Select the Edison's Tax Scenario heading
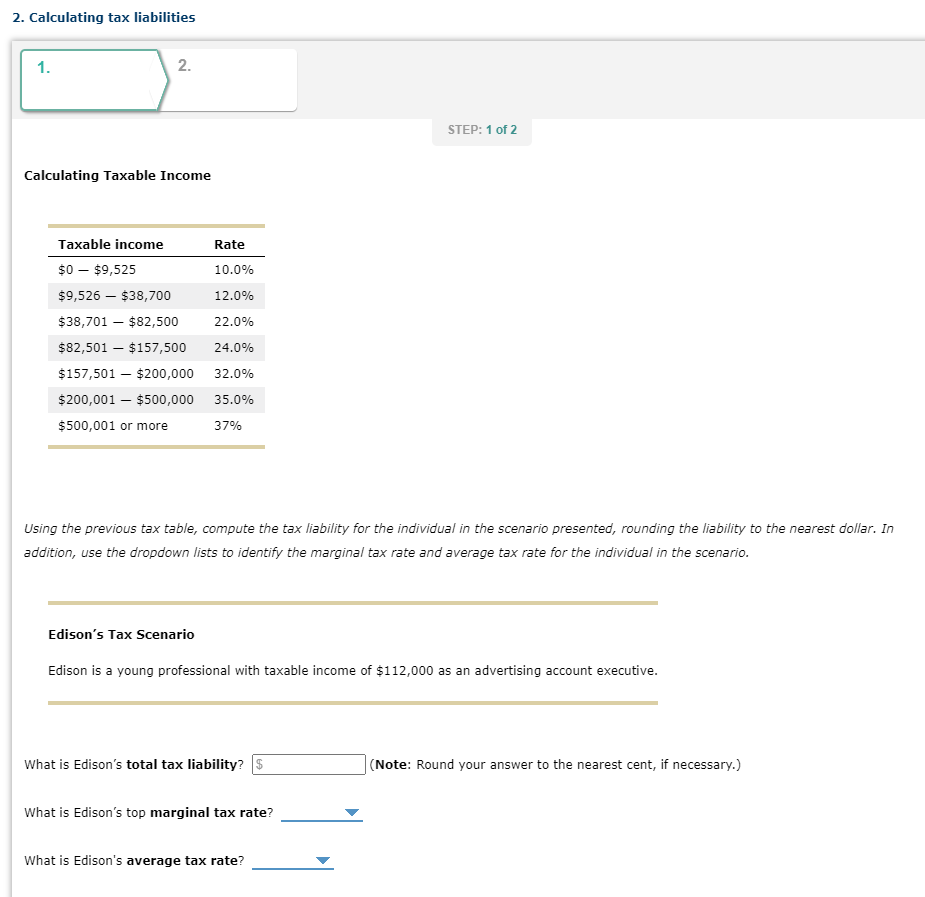Viewport: 925px width, 897px height. pyautogui.click(x=120, y=634)
